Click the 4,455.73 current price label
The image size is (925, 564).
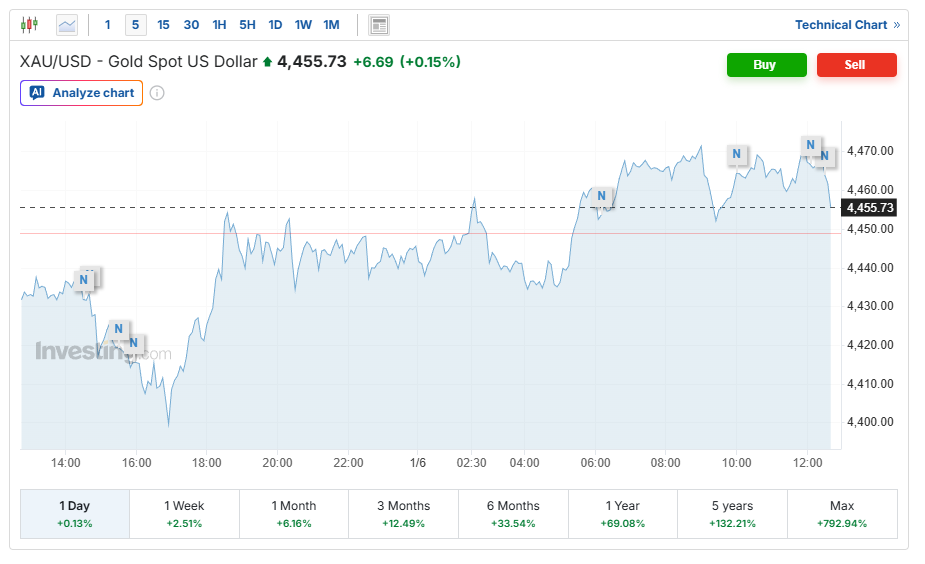pyautogui.click(x=869, y=208)
